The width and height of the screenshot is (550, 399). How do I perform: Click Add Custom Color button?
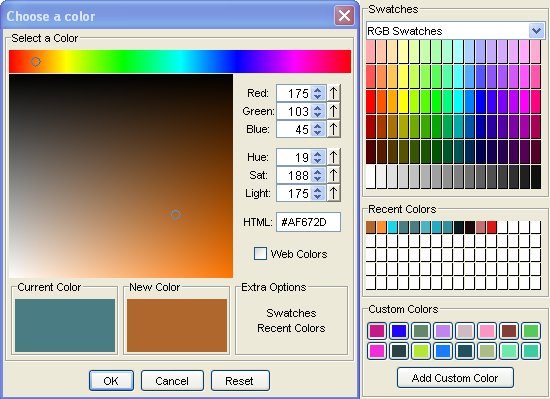coord(455,378)
